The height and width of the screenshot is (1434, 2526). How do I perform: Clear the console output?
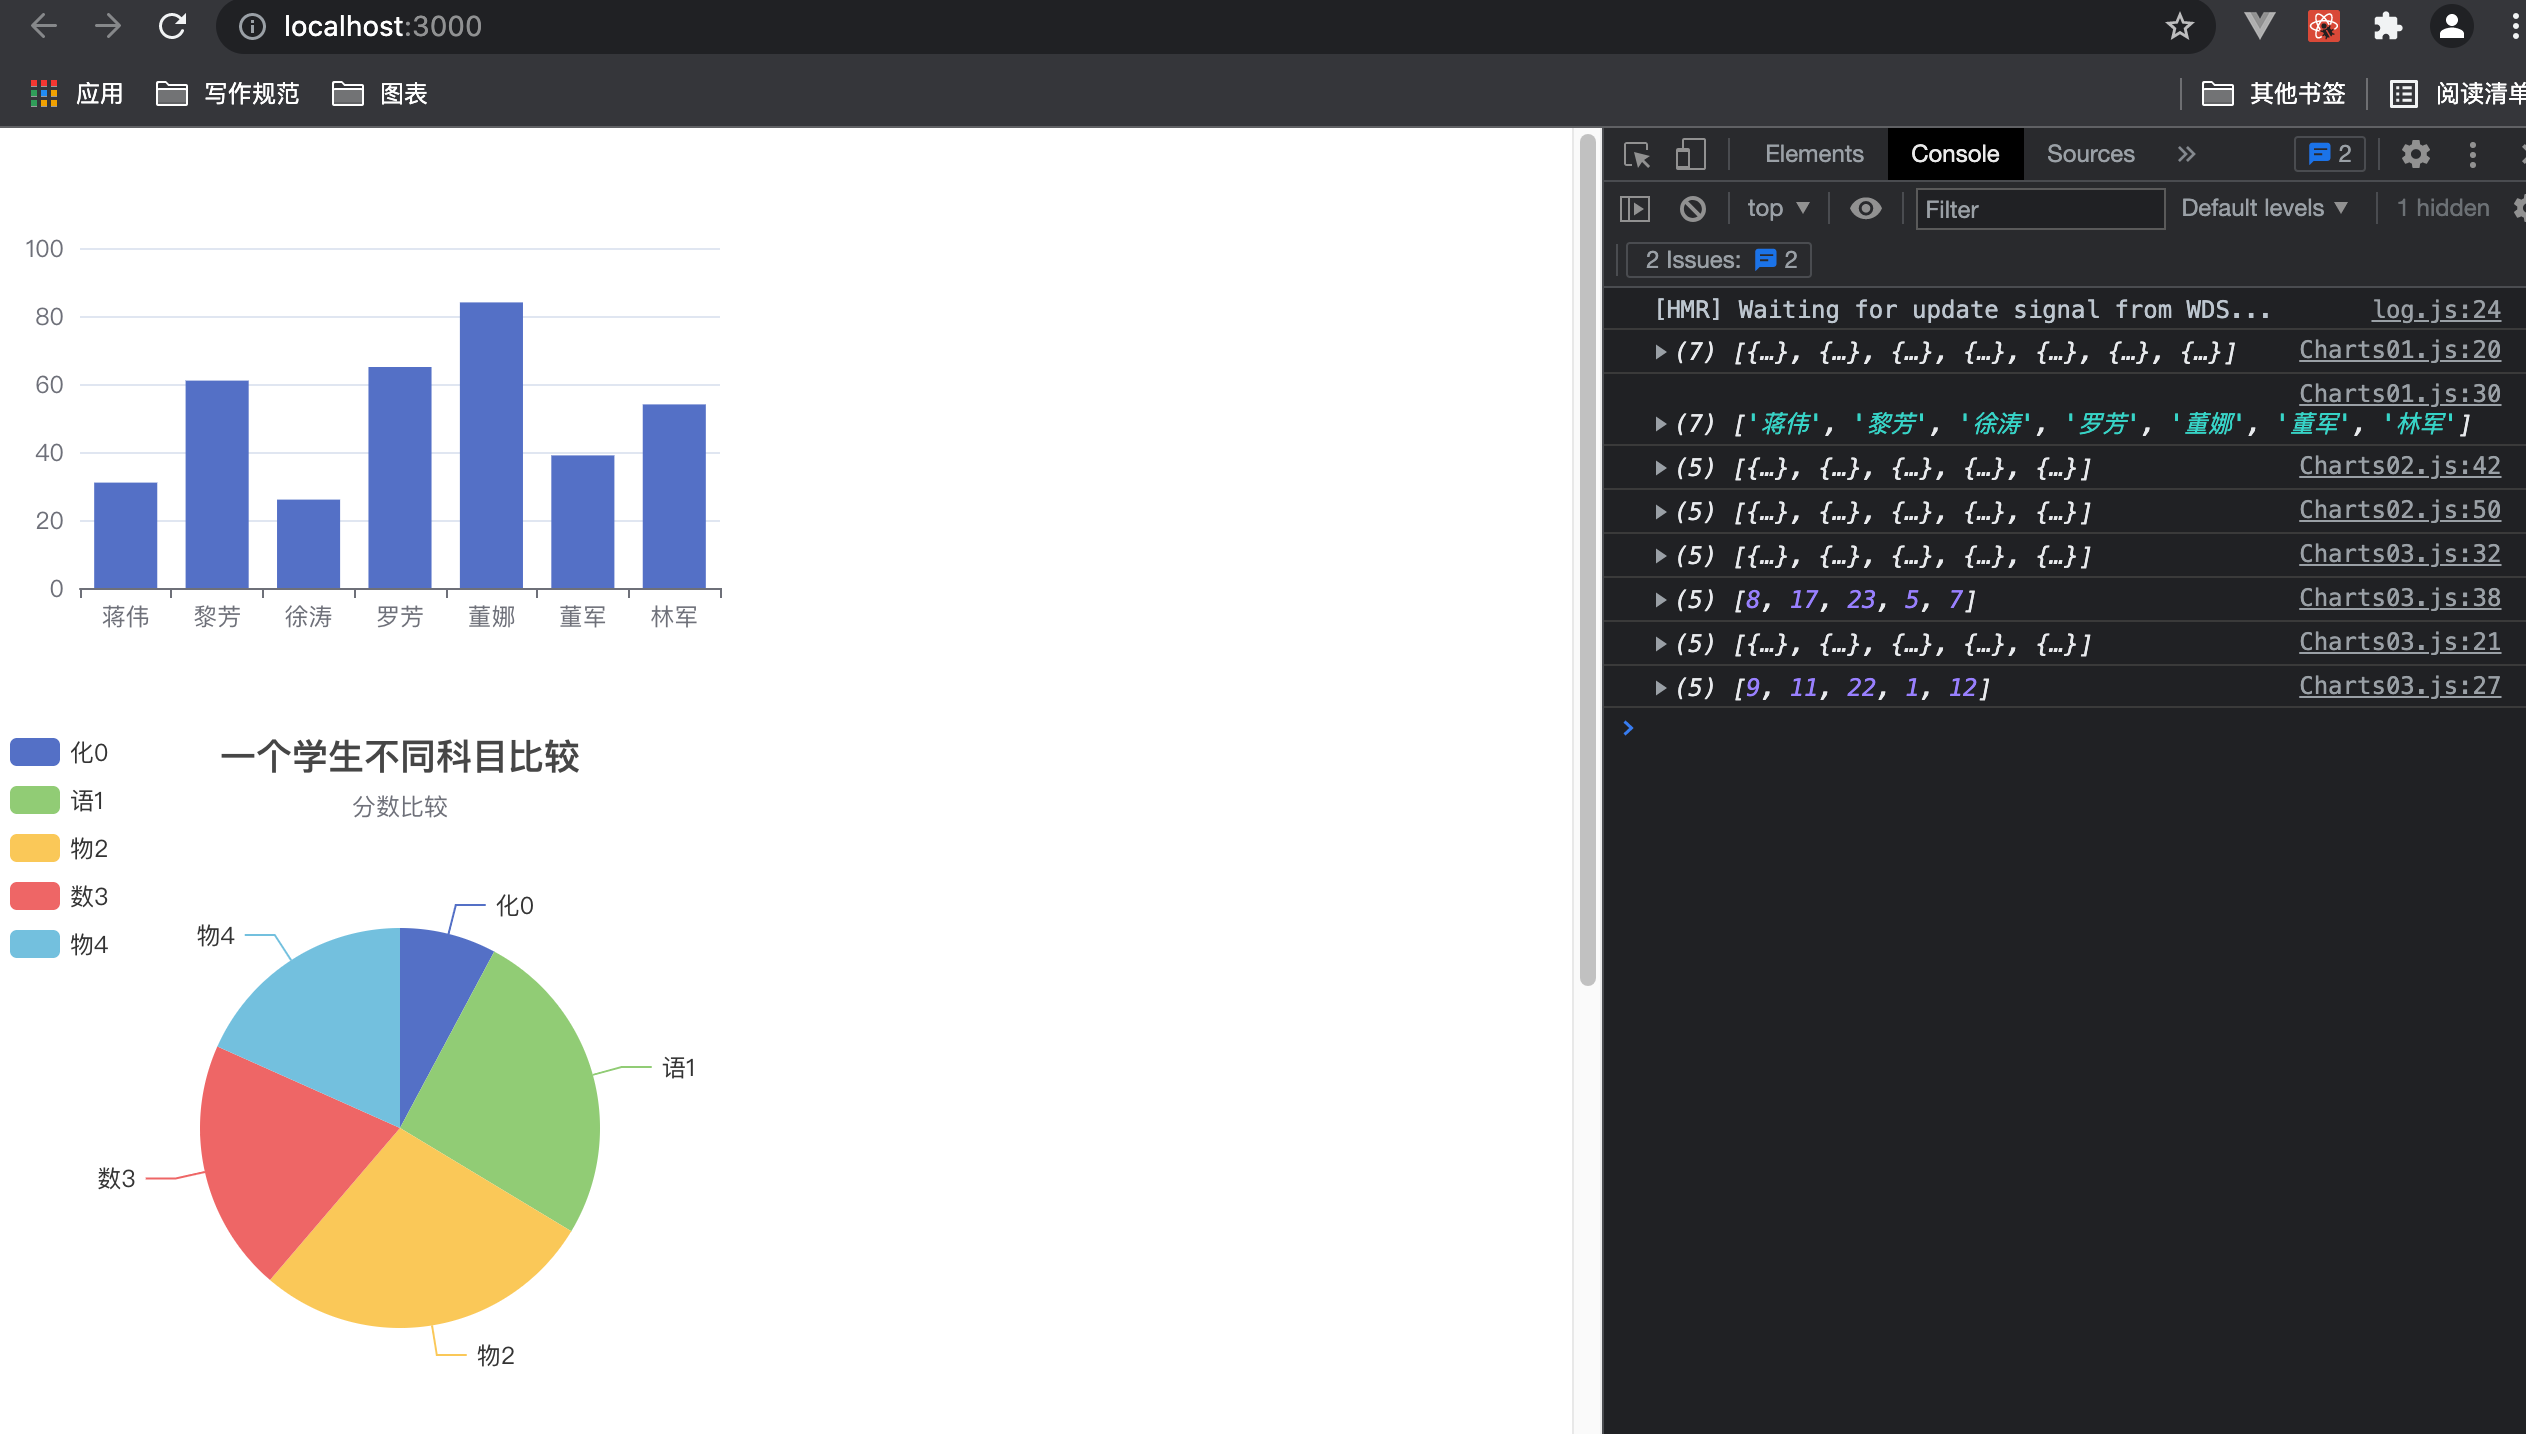[1692, 208]
